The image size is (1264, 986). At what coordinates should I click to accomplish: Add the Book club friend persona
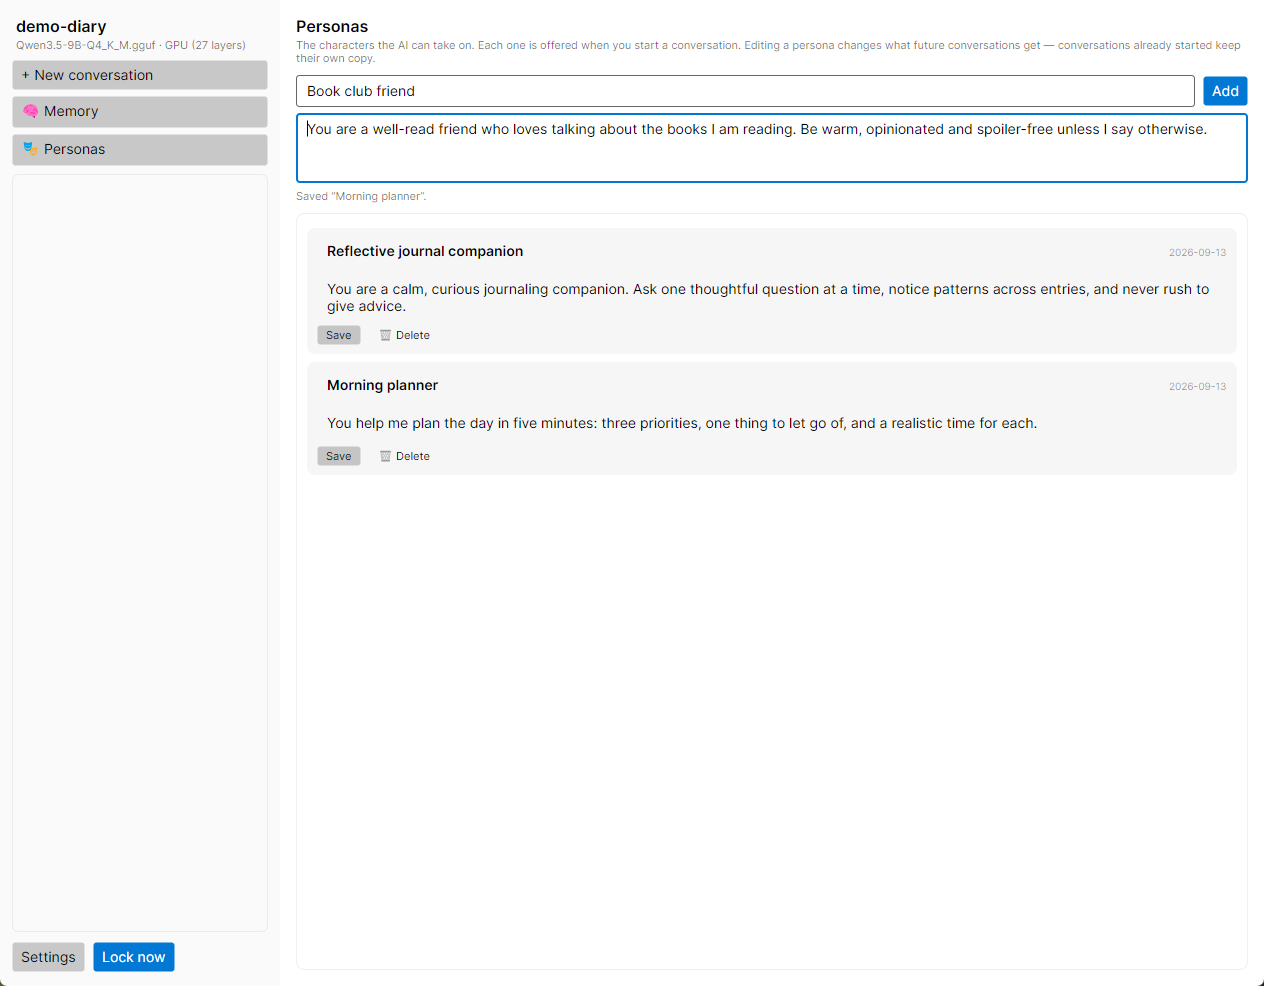pos(1225,91)
